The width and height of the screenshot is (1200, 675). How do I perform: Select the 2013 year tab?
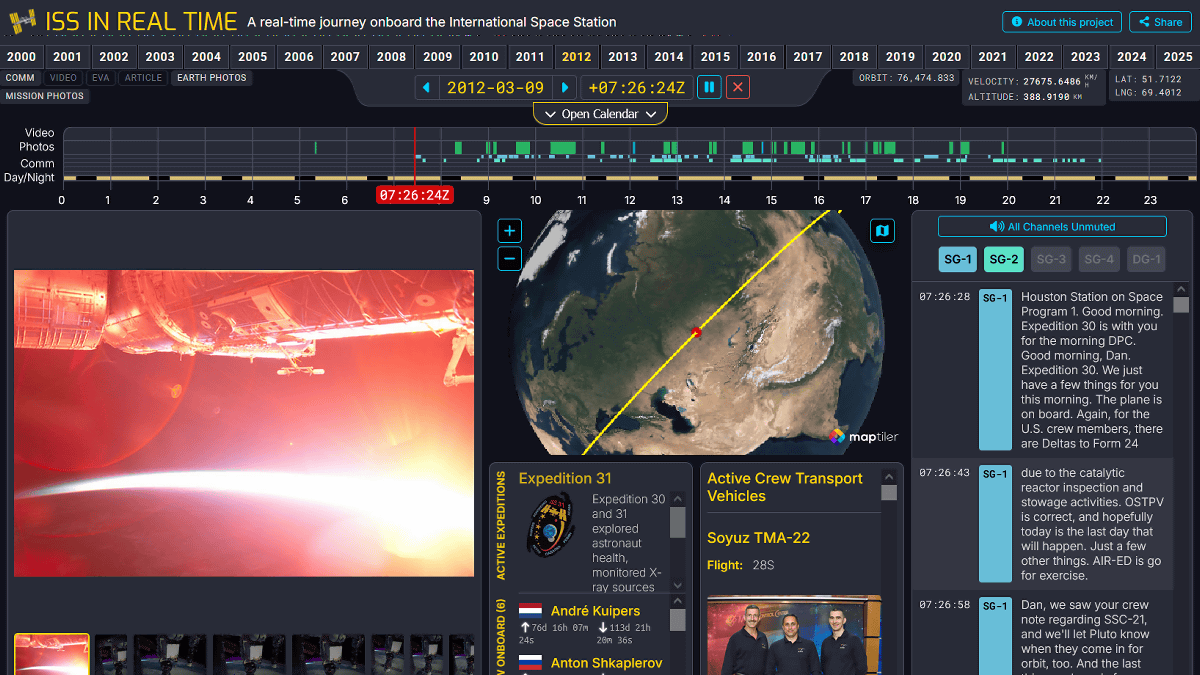pyautogui.click(x=622, y=57)
